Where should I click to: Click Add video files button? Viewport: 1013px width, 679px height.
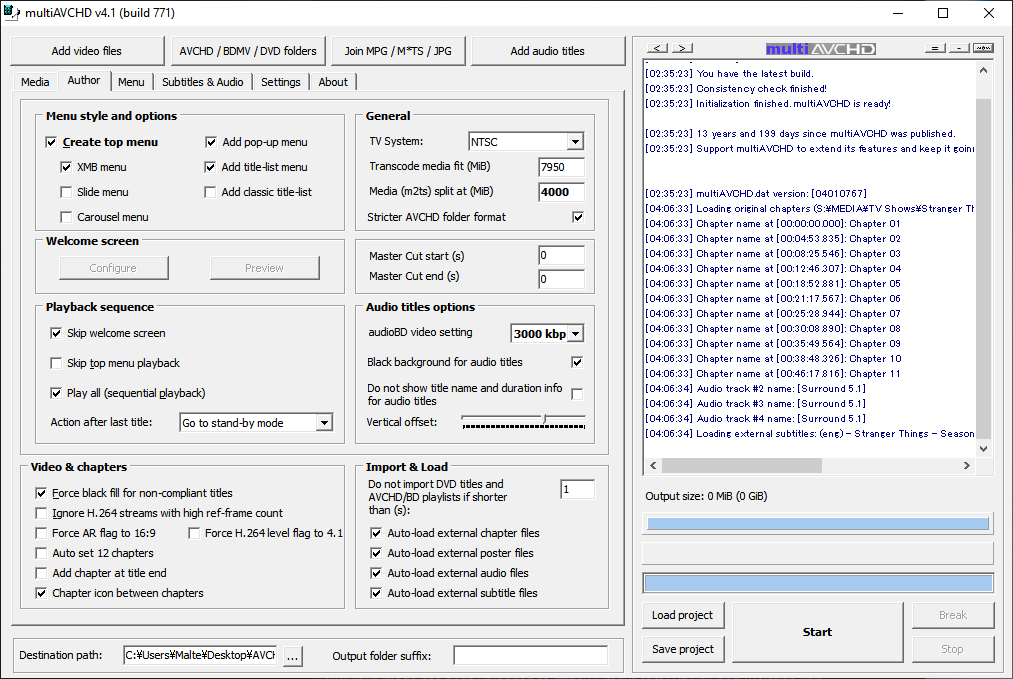click(87, 51)
